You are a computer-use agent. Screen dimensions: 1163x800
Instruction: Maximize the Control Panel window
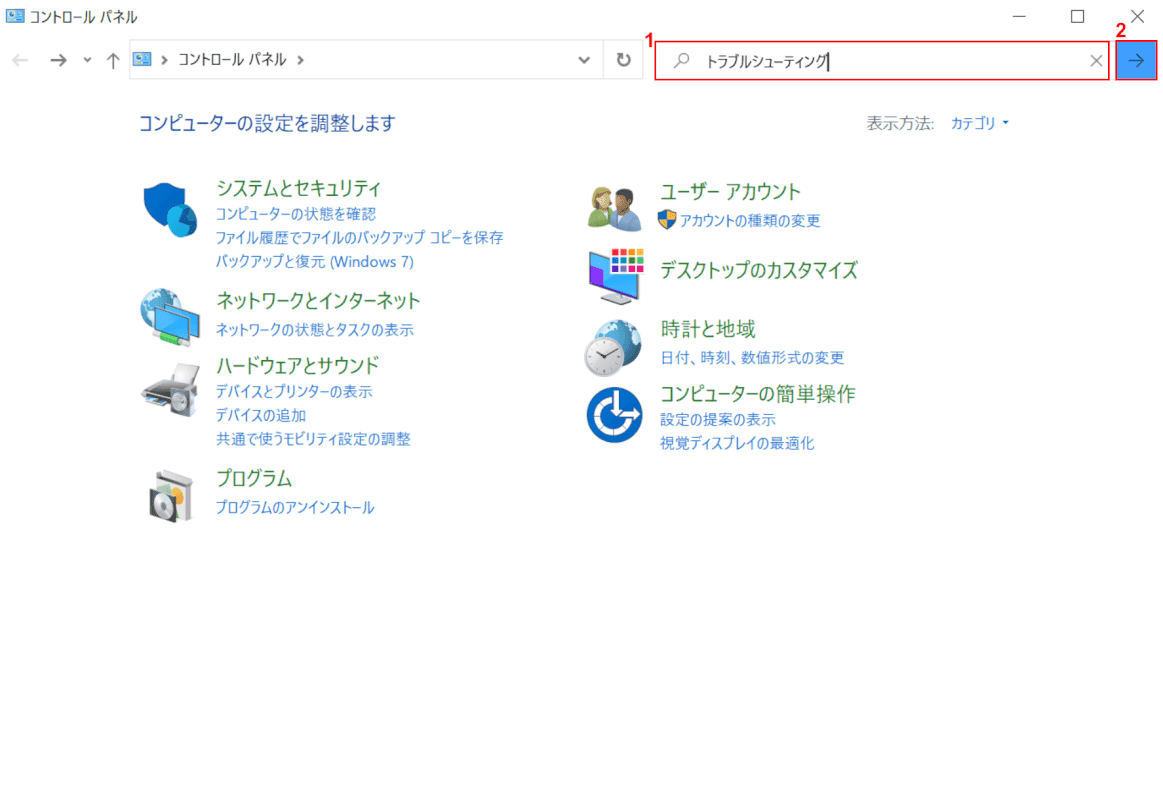pyautogui.click(x=1078, y=16)
